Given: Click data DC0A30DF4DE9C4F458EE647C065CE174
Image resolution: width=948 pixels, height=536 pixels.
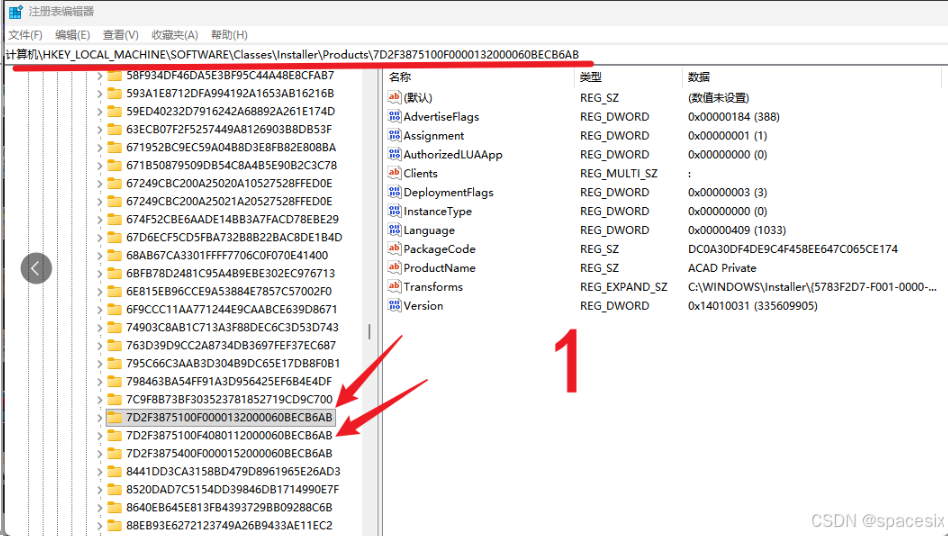Looking at the screenshot, I should pyautogui.click(x=793, y=249).
